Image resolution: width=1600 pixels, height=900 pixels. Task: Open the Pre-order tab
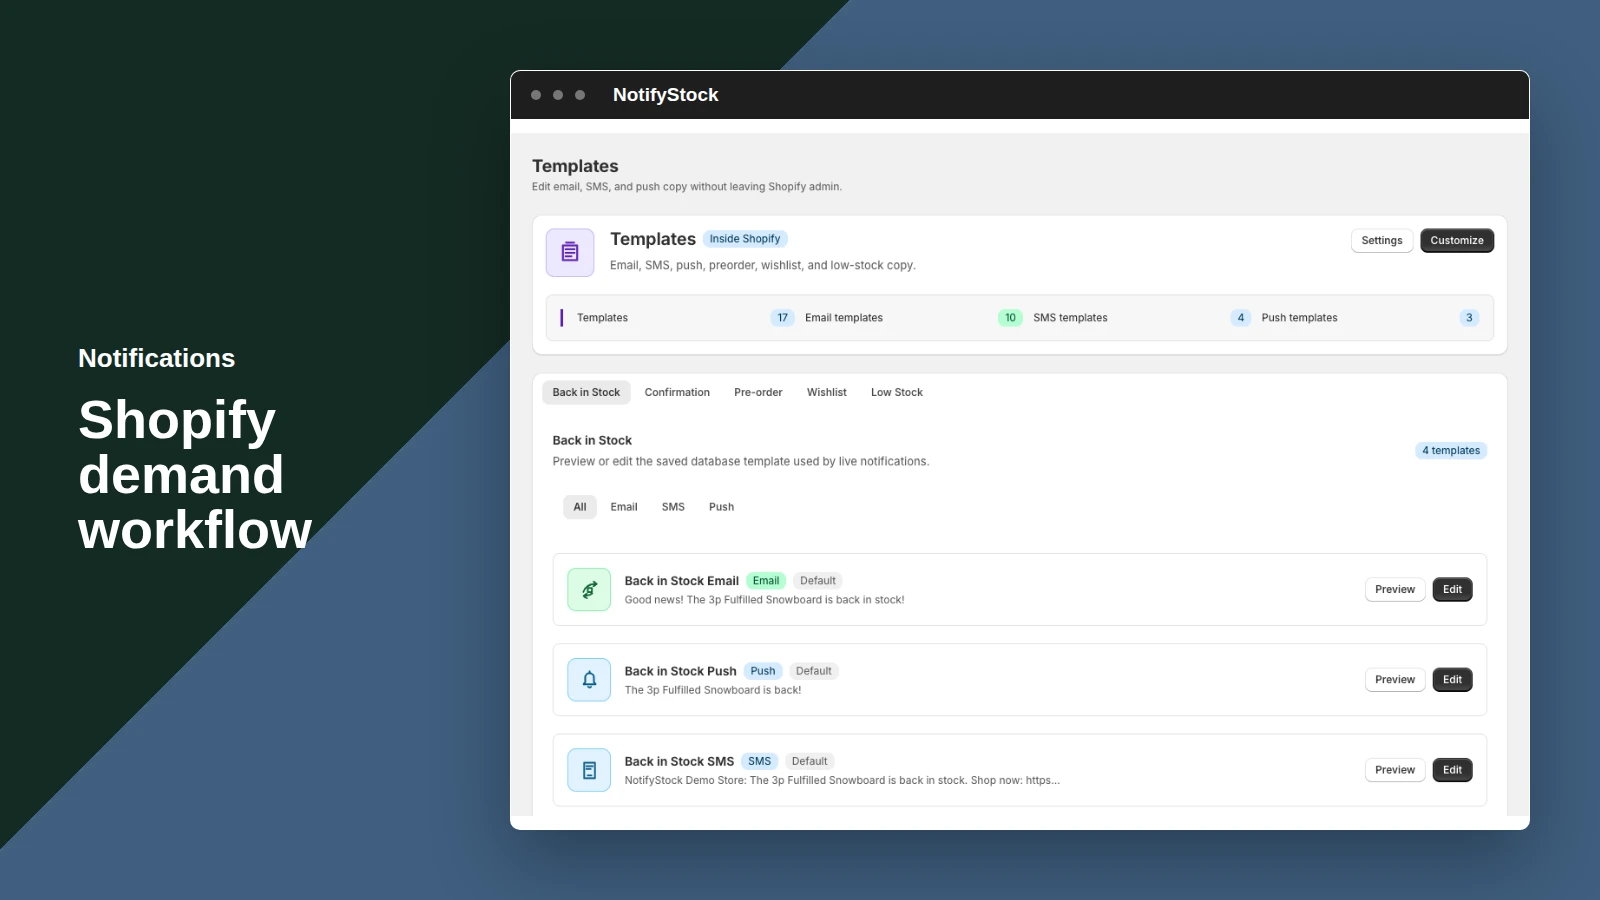(758, 392)
